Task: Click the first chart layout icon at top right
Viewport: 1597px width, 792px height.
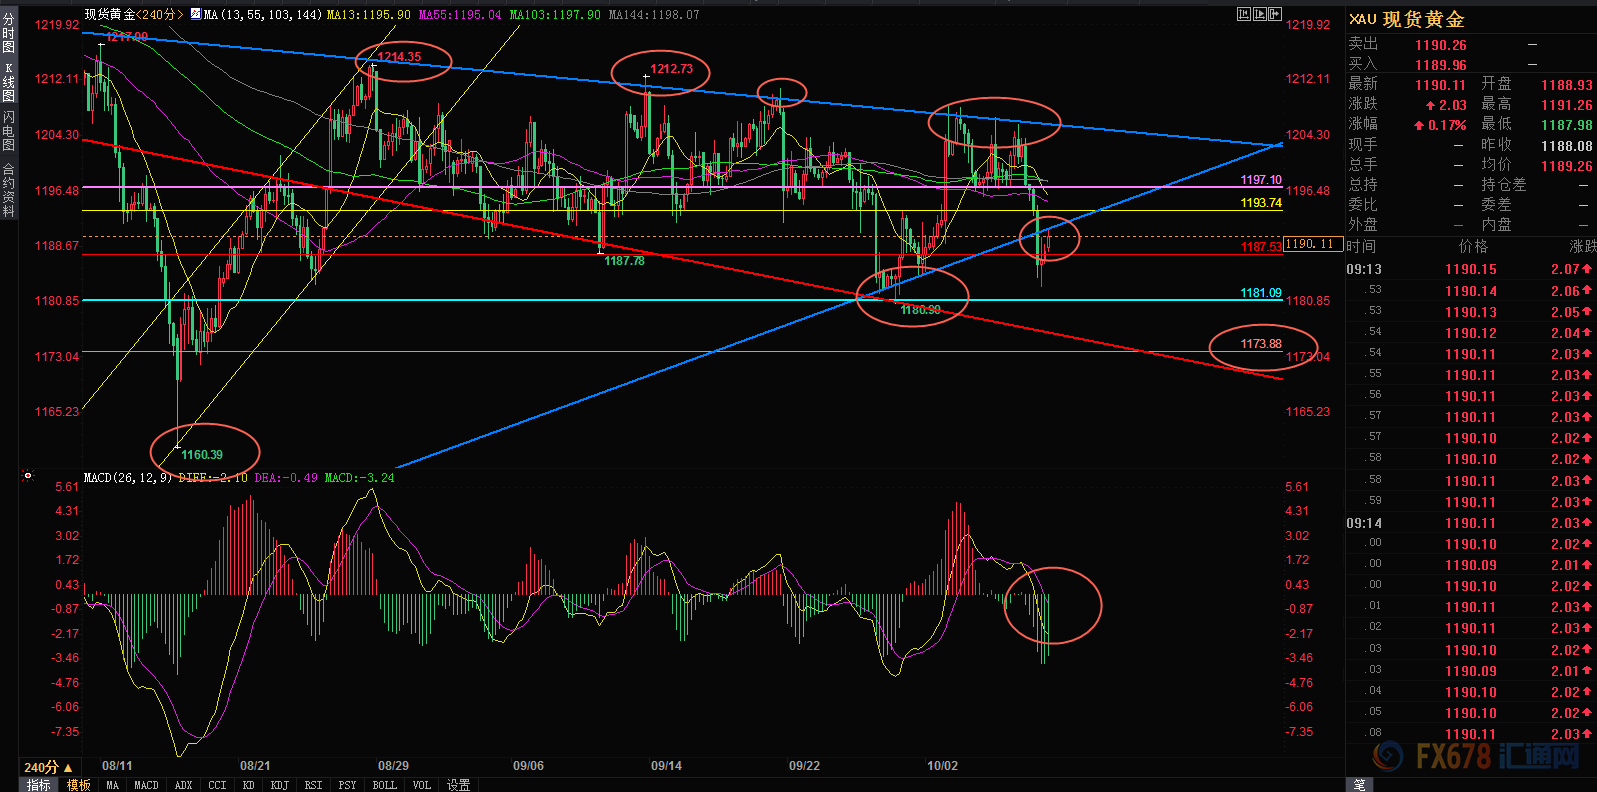Action: tap(1244, 14)
